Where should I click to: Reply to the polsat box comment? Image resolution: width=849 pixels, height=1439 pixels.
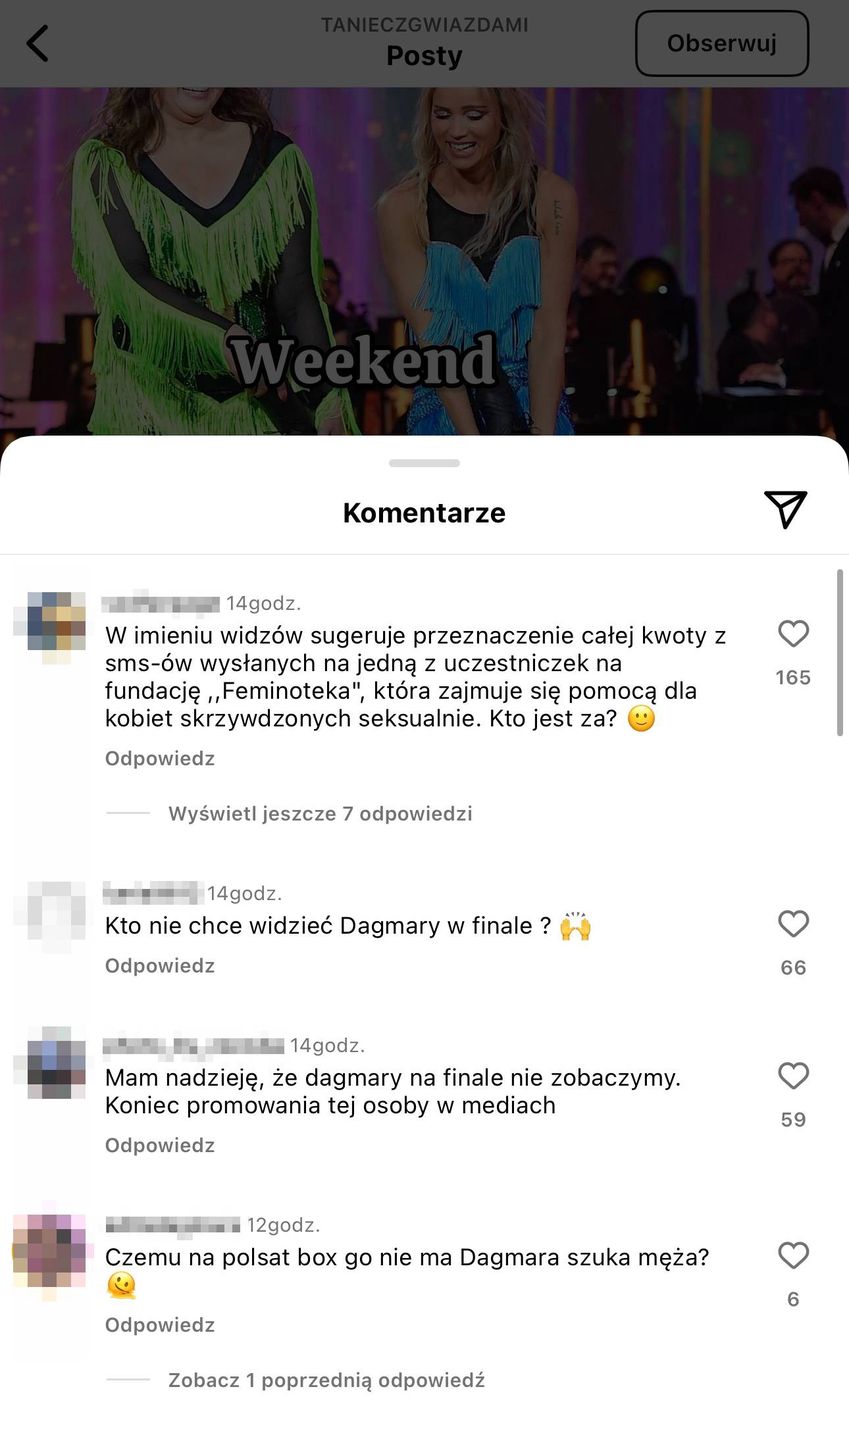(x=160, y=1325)
